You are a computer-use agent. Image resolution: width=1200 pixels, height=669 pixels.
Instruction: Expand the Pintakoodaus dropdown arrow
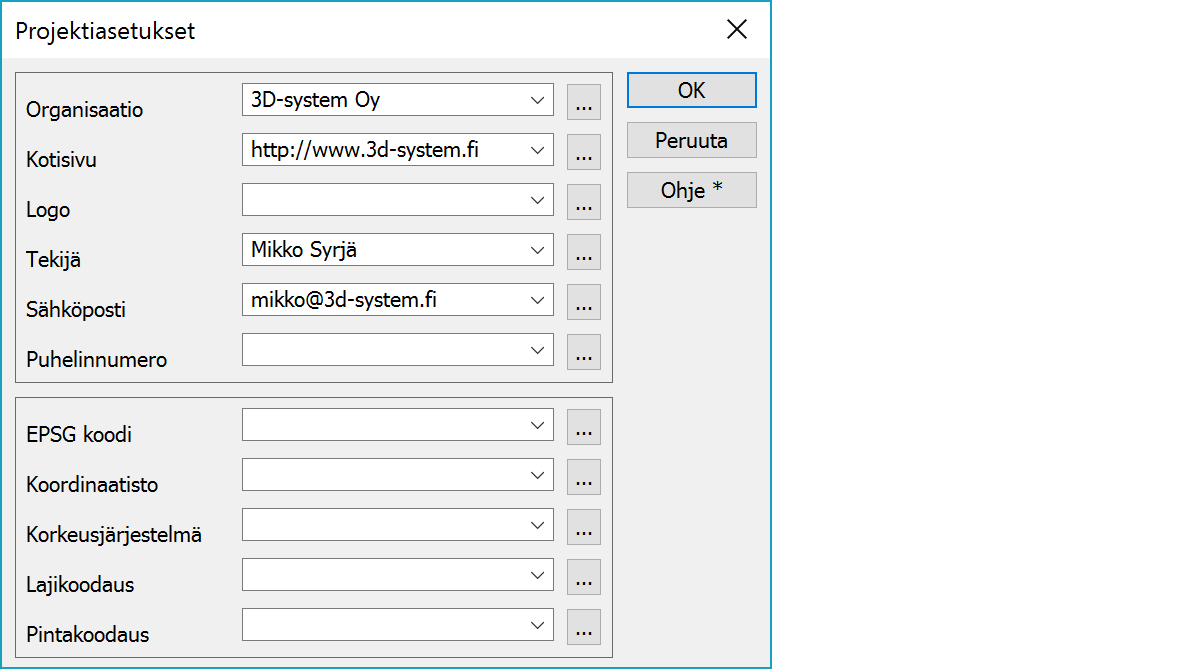(x=538, y=625)
